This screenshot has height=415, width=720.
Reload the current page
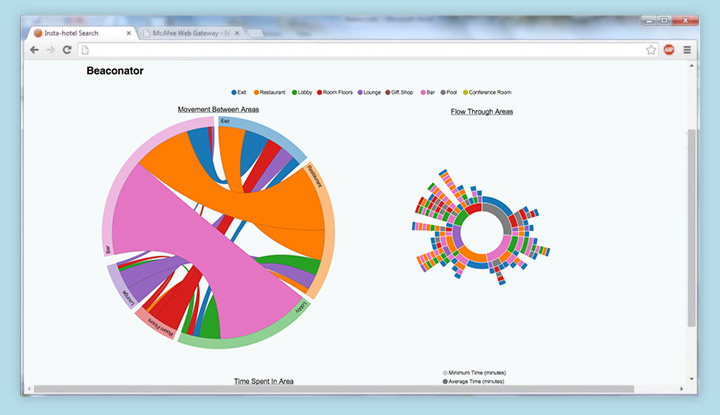66,49
